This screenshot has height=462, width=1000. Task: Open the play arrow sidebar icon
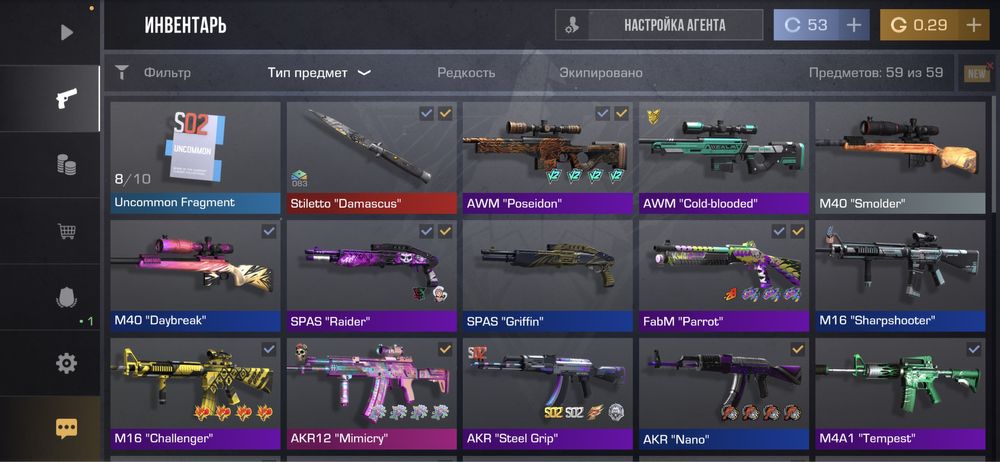66,32
